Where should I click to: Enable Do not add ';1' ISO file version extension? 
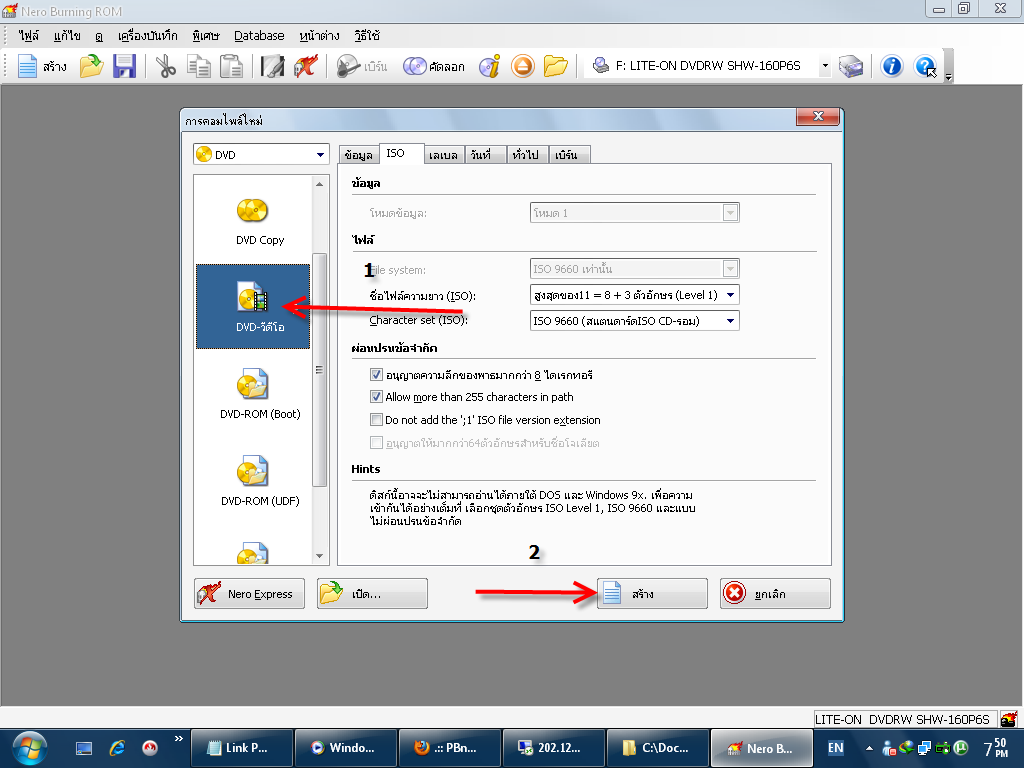coord(376,419)
